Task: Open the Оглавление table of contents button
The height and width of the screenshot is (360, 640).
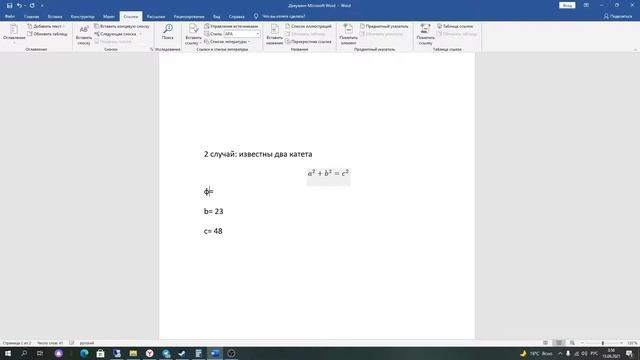Action: click(x=14, y=34)
